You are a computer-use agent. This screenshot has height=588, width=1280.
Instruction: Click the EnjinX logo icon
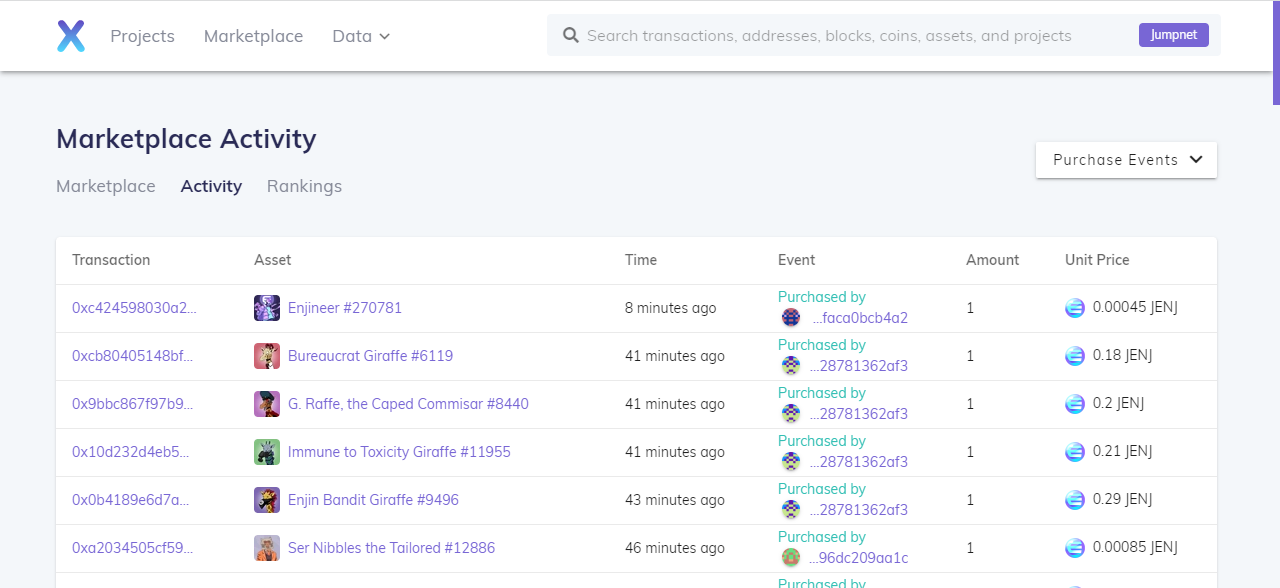(x=71, y=36)
